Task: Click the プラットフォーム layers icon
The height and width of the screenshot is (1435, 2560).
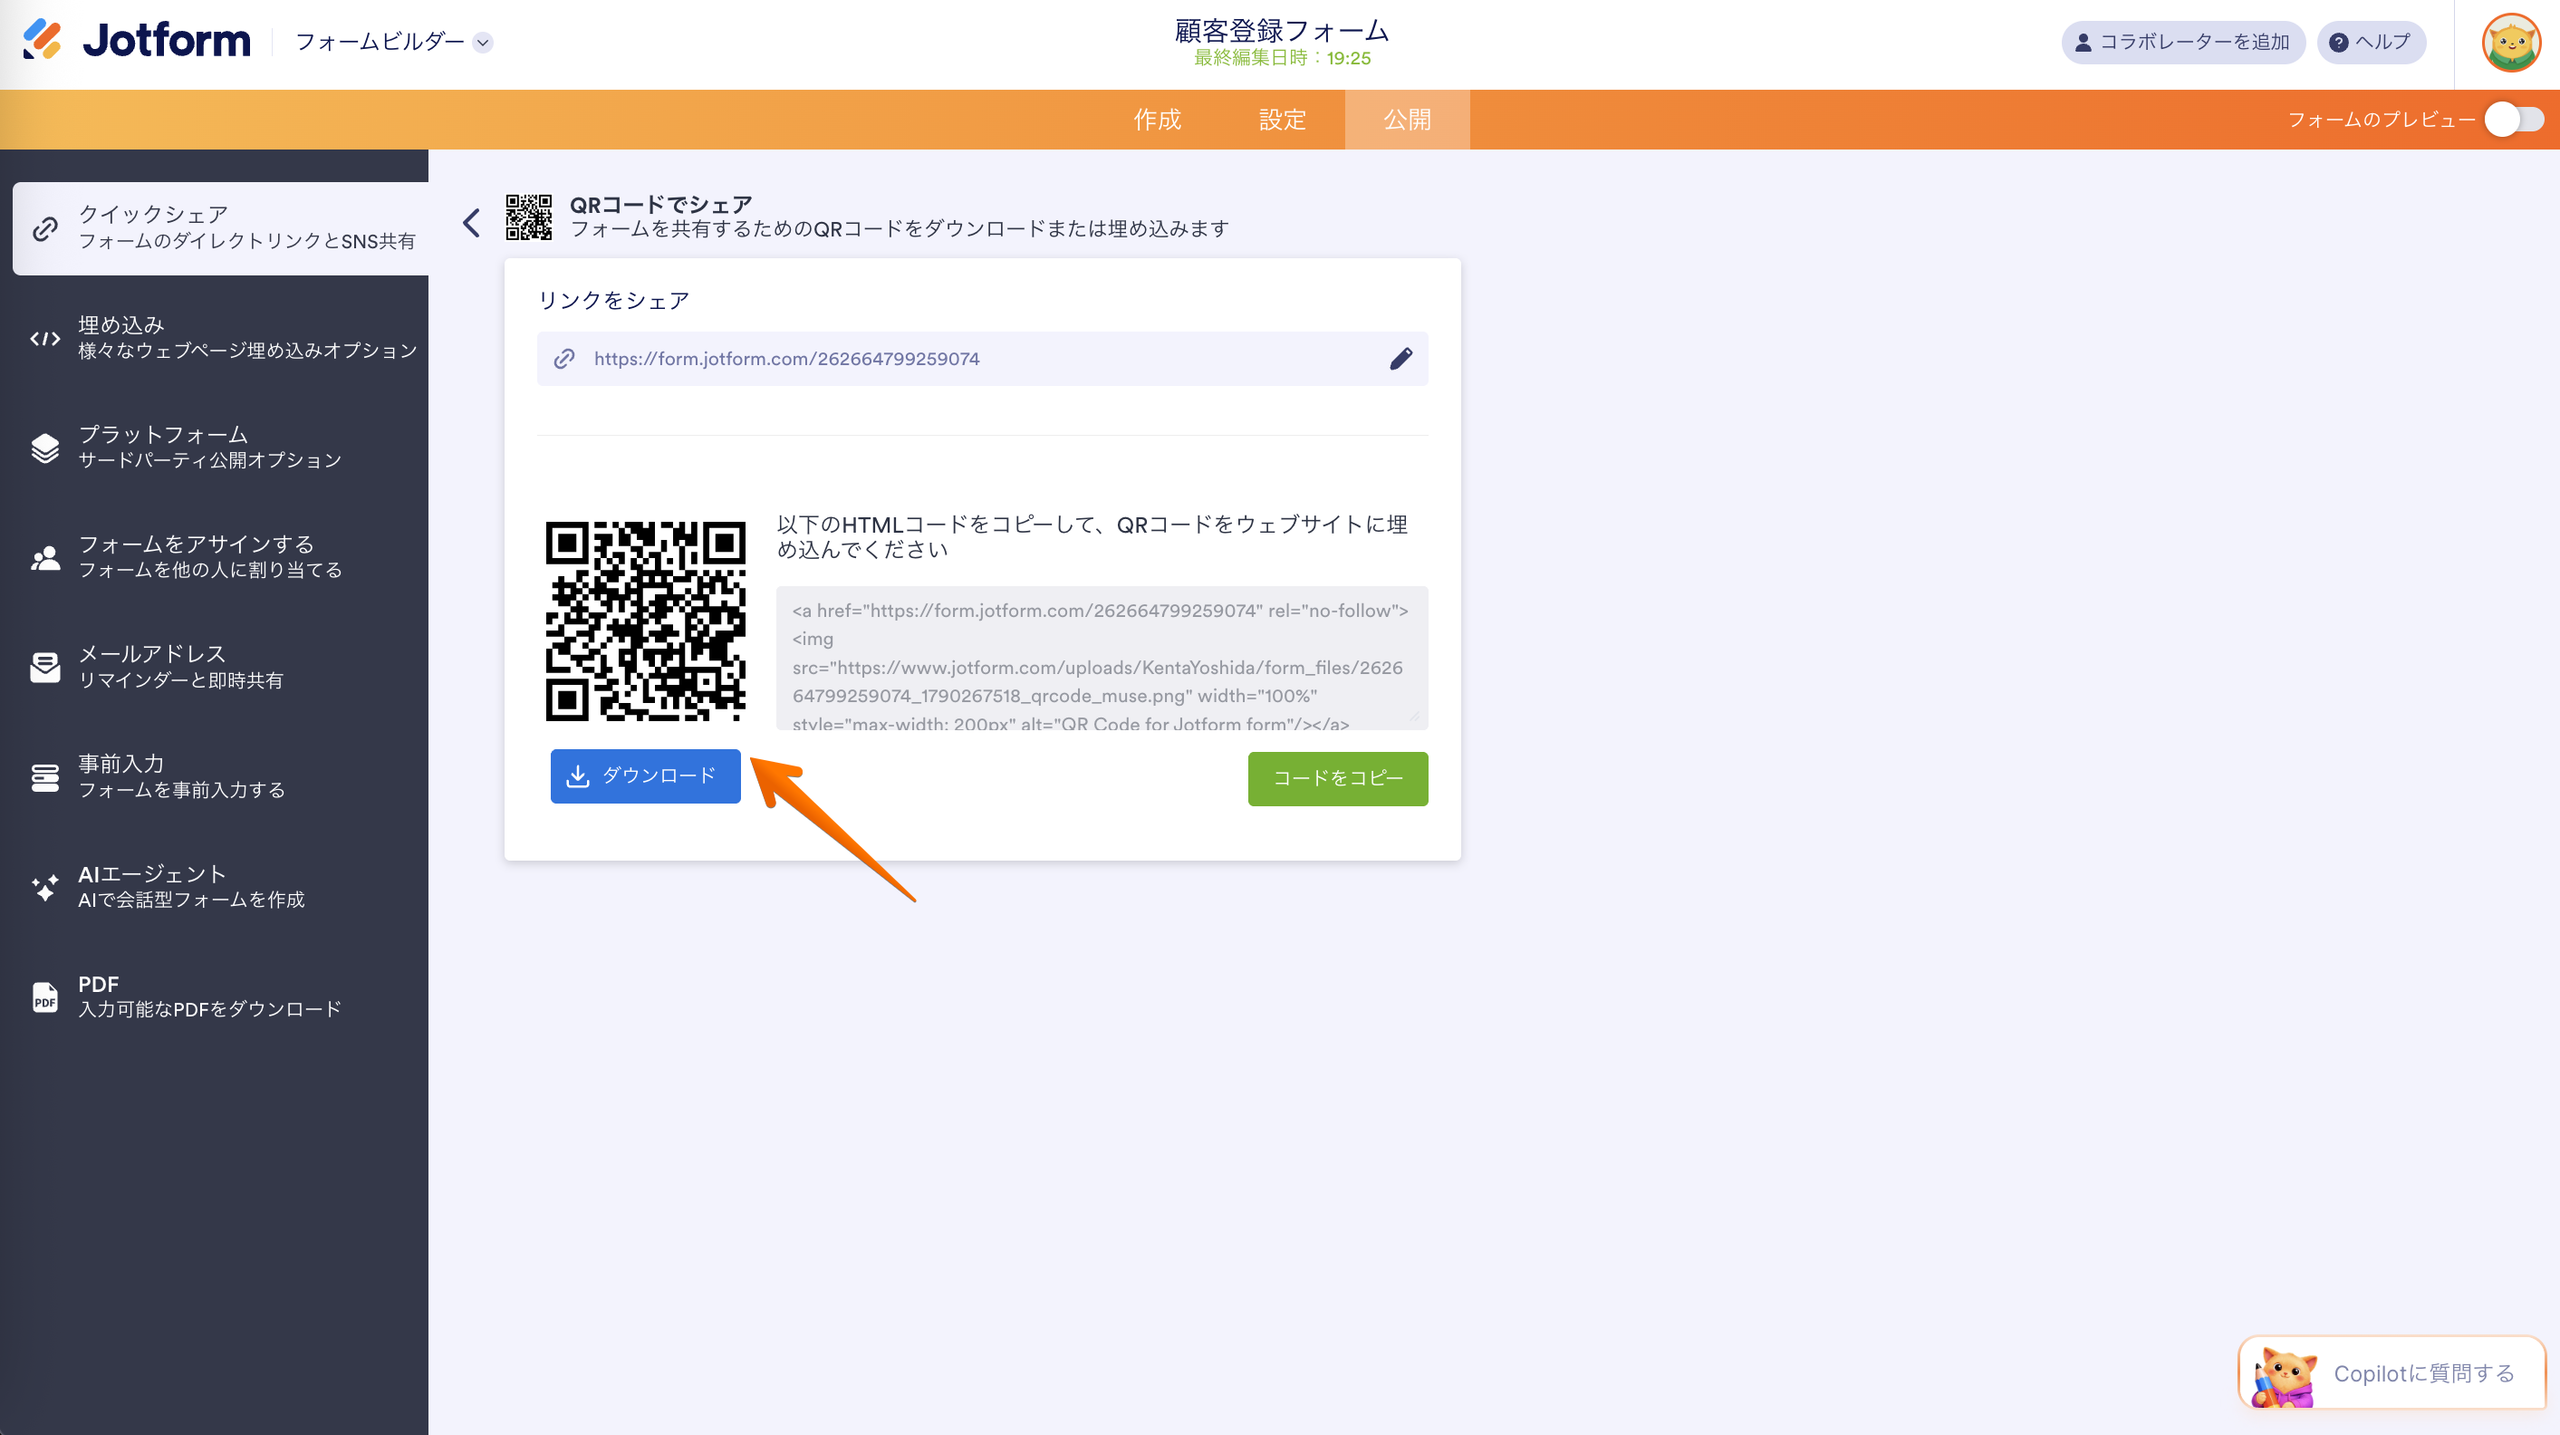Action: pos(45,448)
